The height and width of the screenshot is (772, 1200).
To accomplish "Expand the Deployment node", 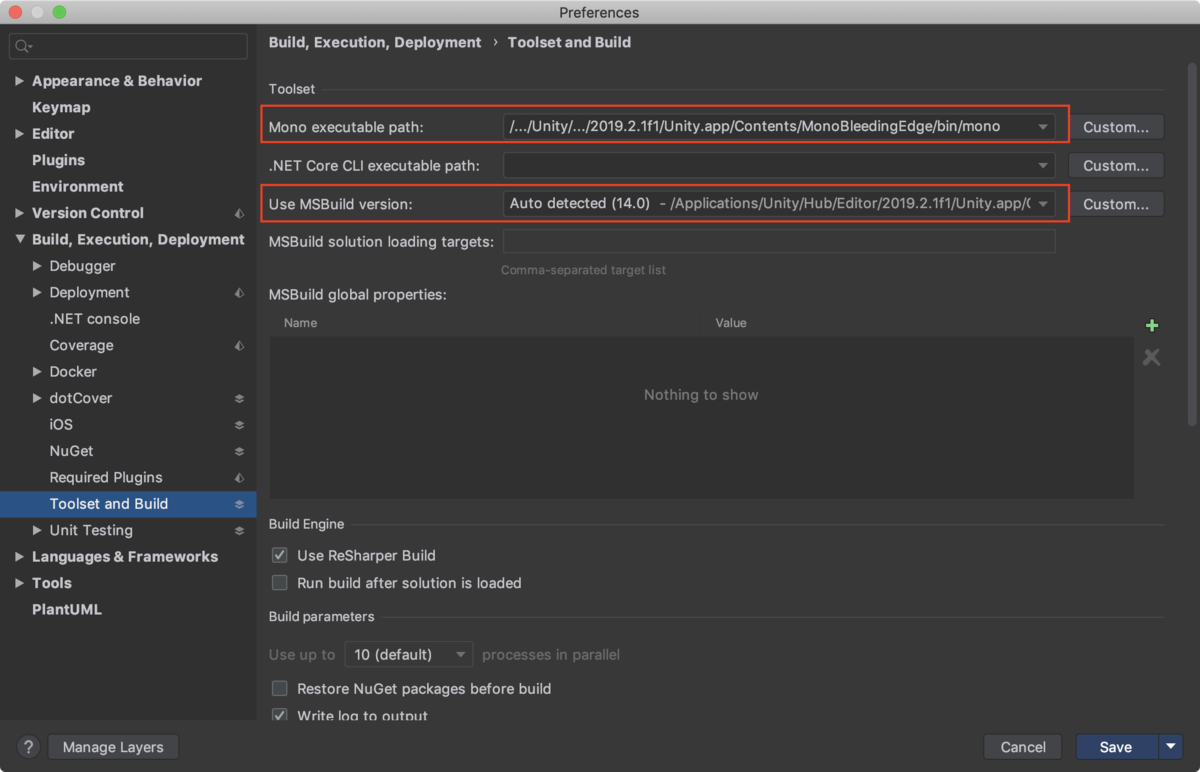I will click(37, 293).
